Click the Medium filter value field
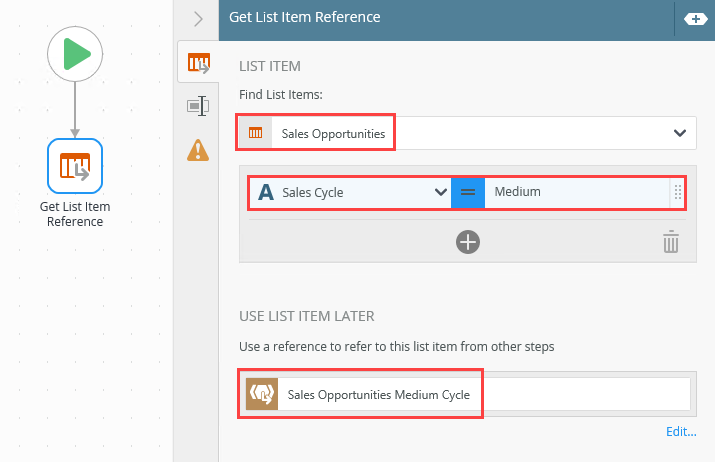 [575, 192]
